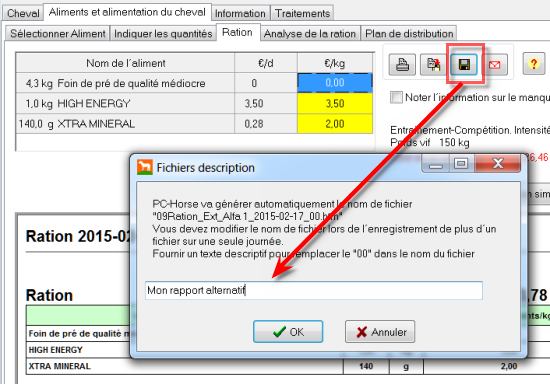Open the 'Plan de distribution' tab
Screen dimensions: 550x384
[409, 33]
